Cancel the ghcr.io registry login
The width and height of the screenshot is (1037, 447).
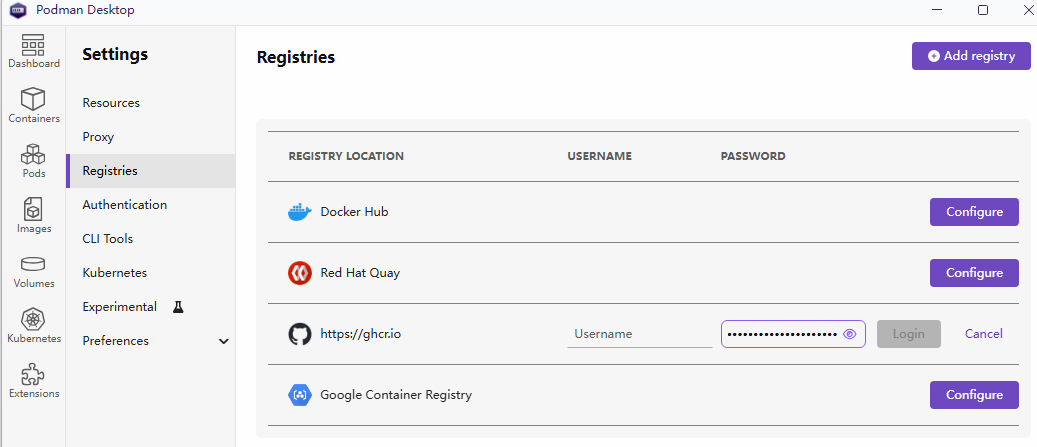[x=983, y=334]
